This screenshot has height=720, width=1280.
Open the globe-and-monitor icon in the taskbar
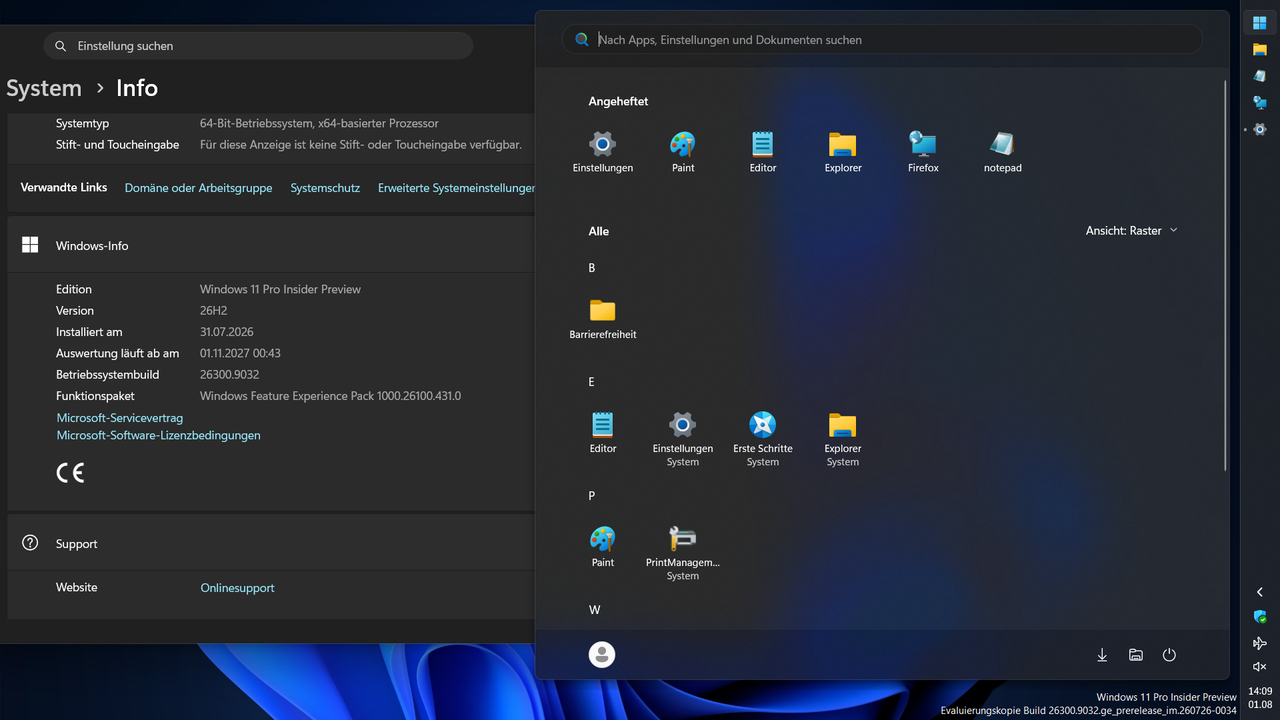[1260, 103]
